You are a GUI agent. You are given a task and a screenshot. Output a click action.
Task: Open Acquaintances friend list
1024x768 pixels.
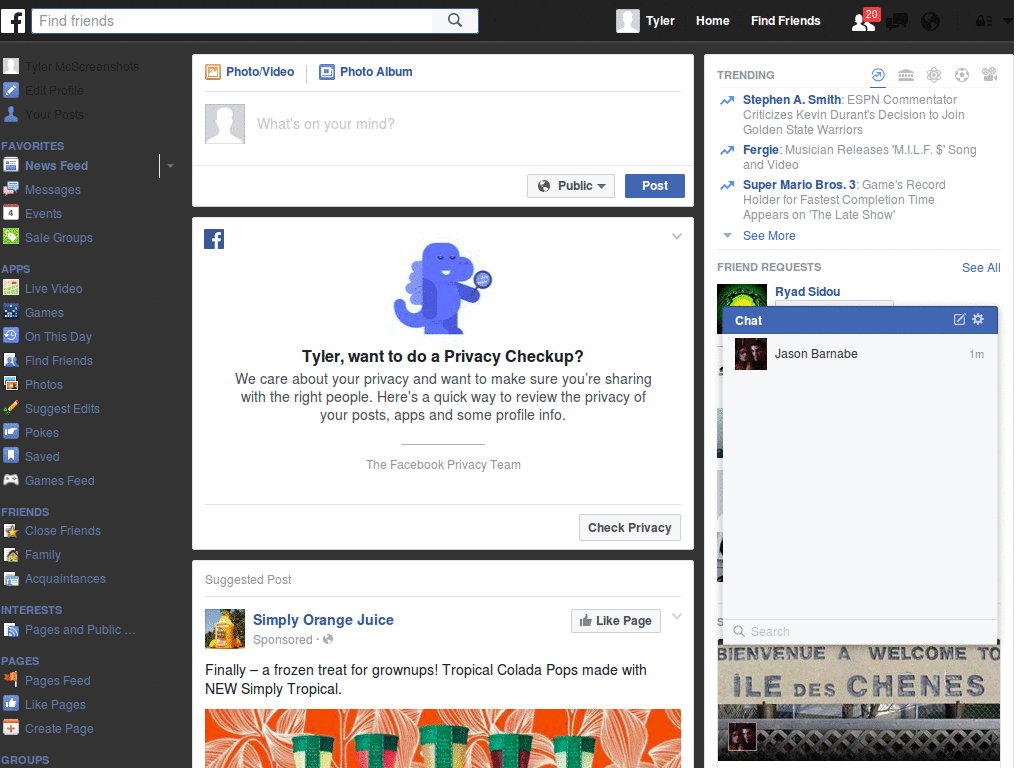click(x=65, y=579)
